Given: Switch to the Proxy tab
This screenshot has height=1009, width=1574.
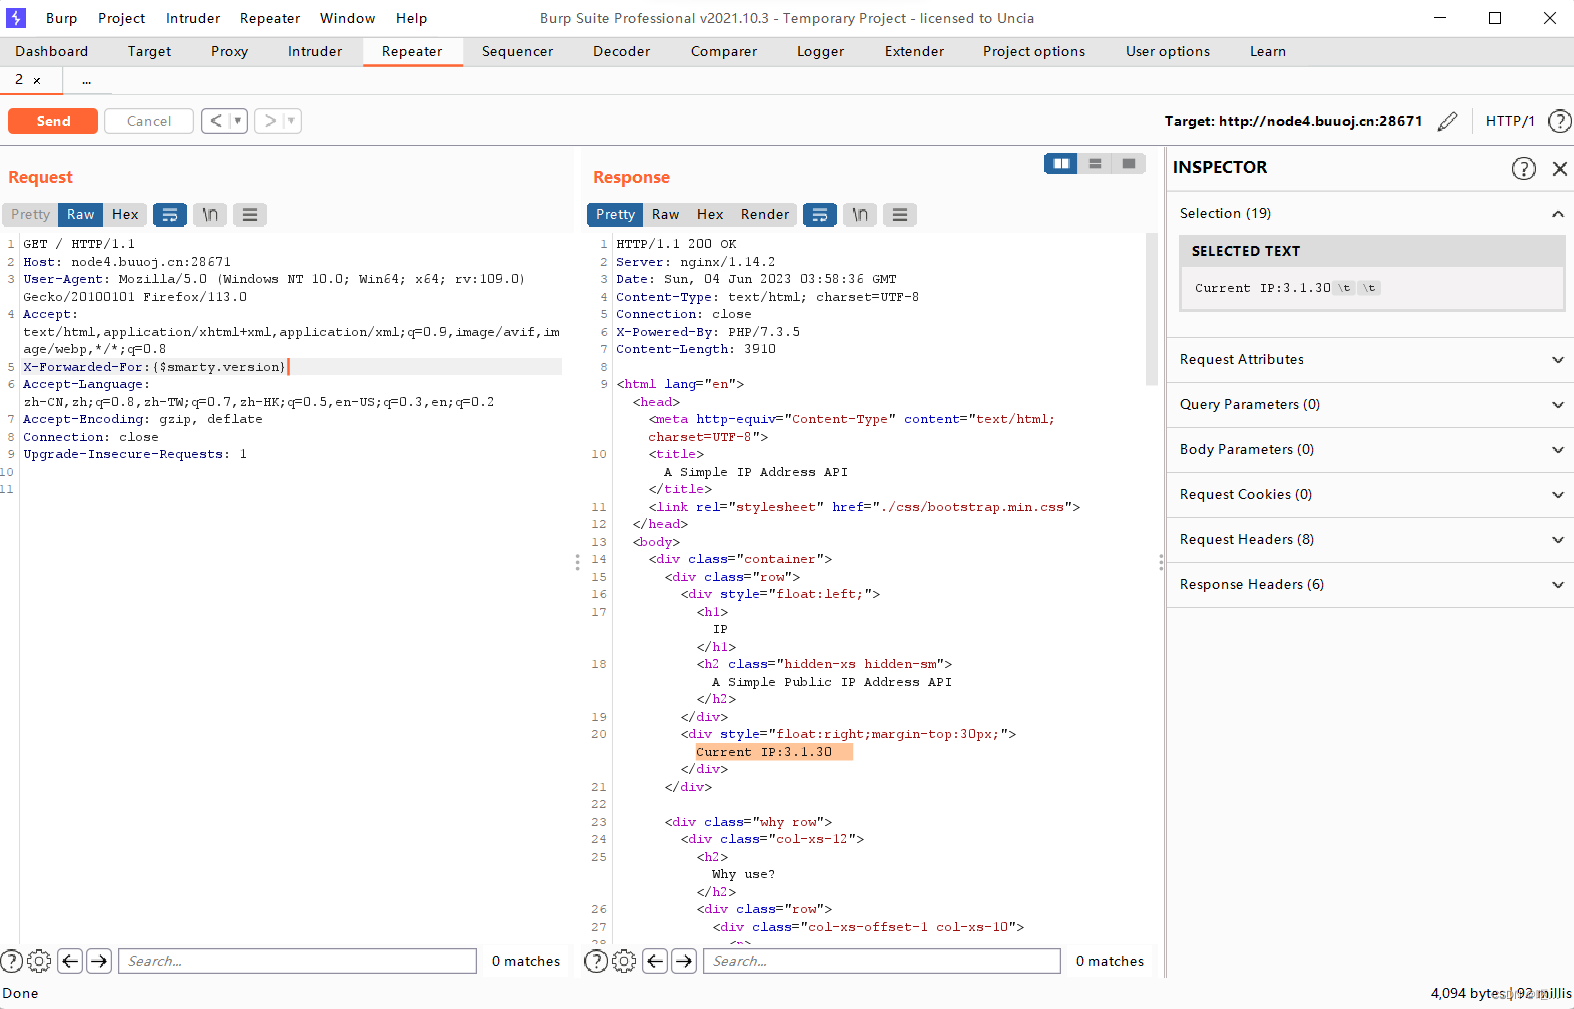Looking at the screenshot, I should tap(229, 51).
